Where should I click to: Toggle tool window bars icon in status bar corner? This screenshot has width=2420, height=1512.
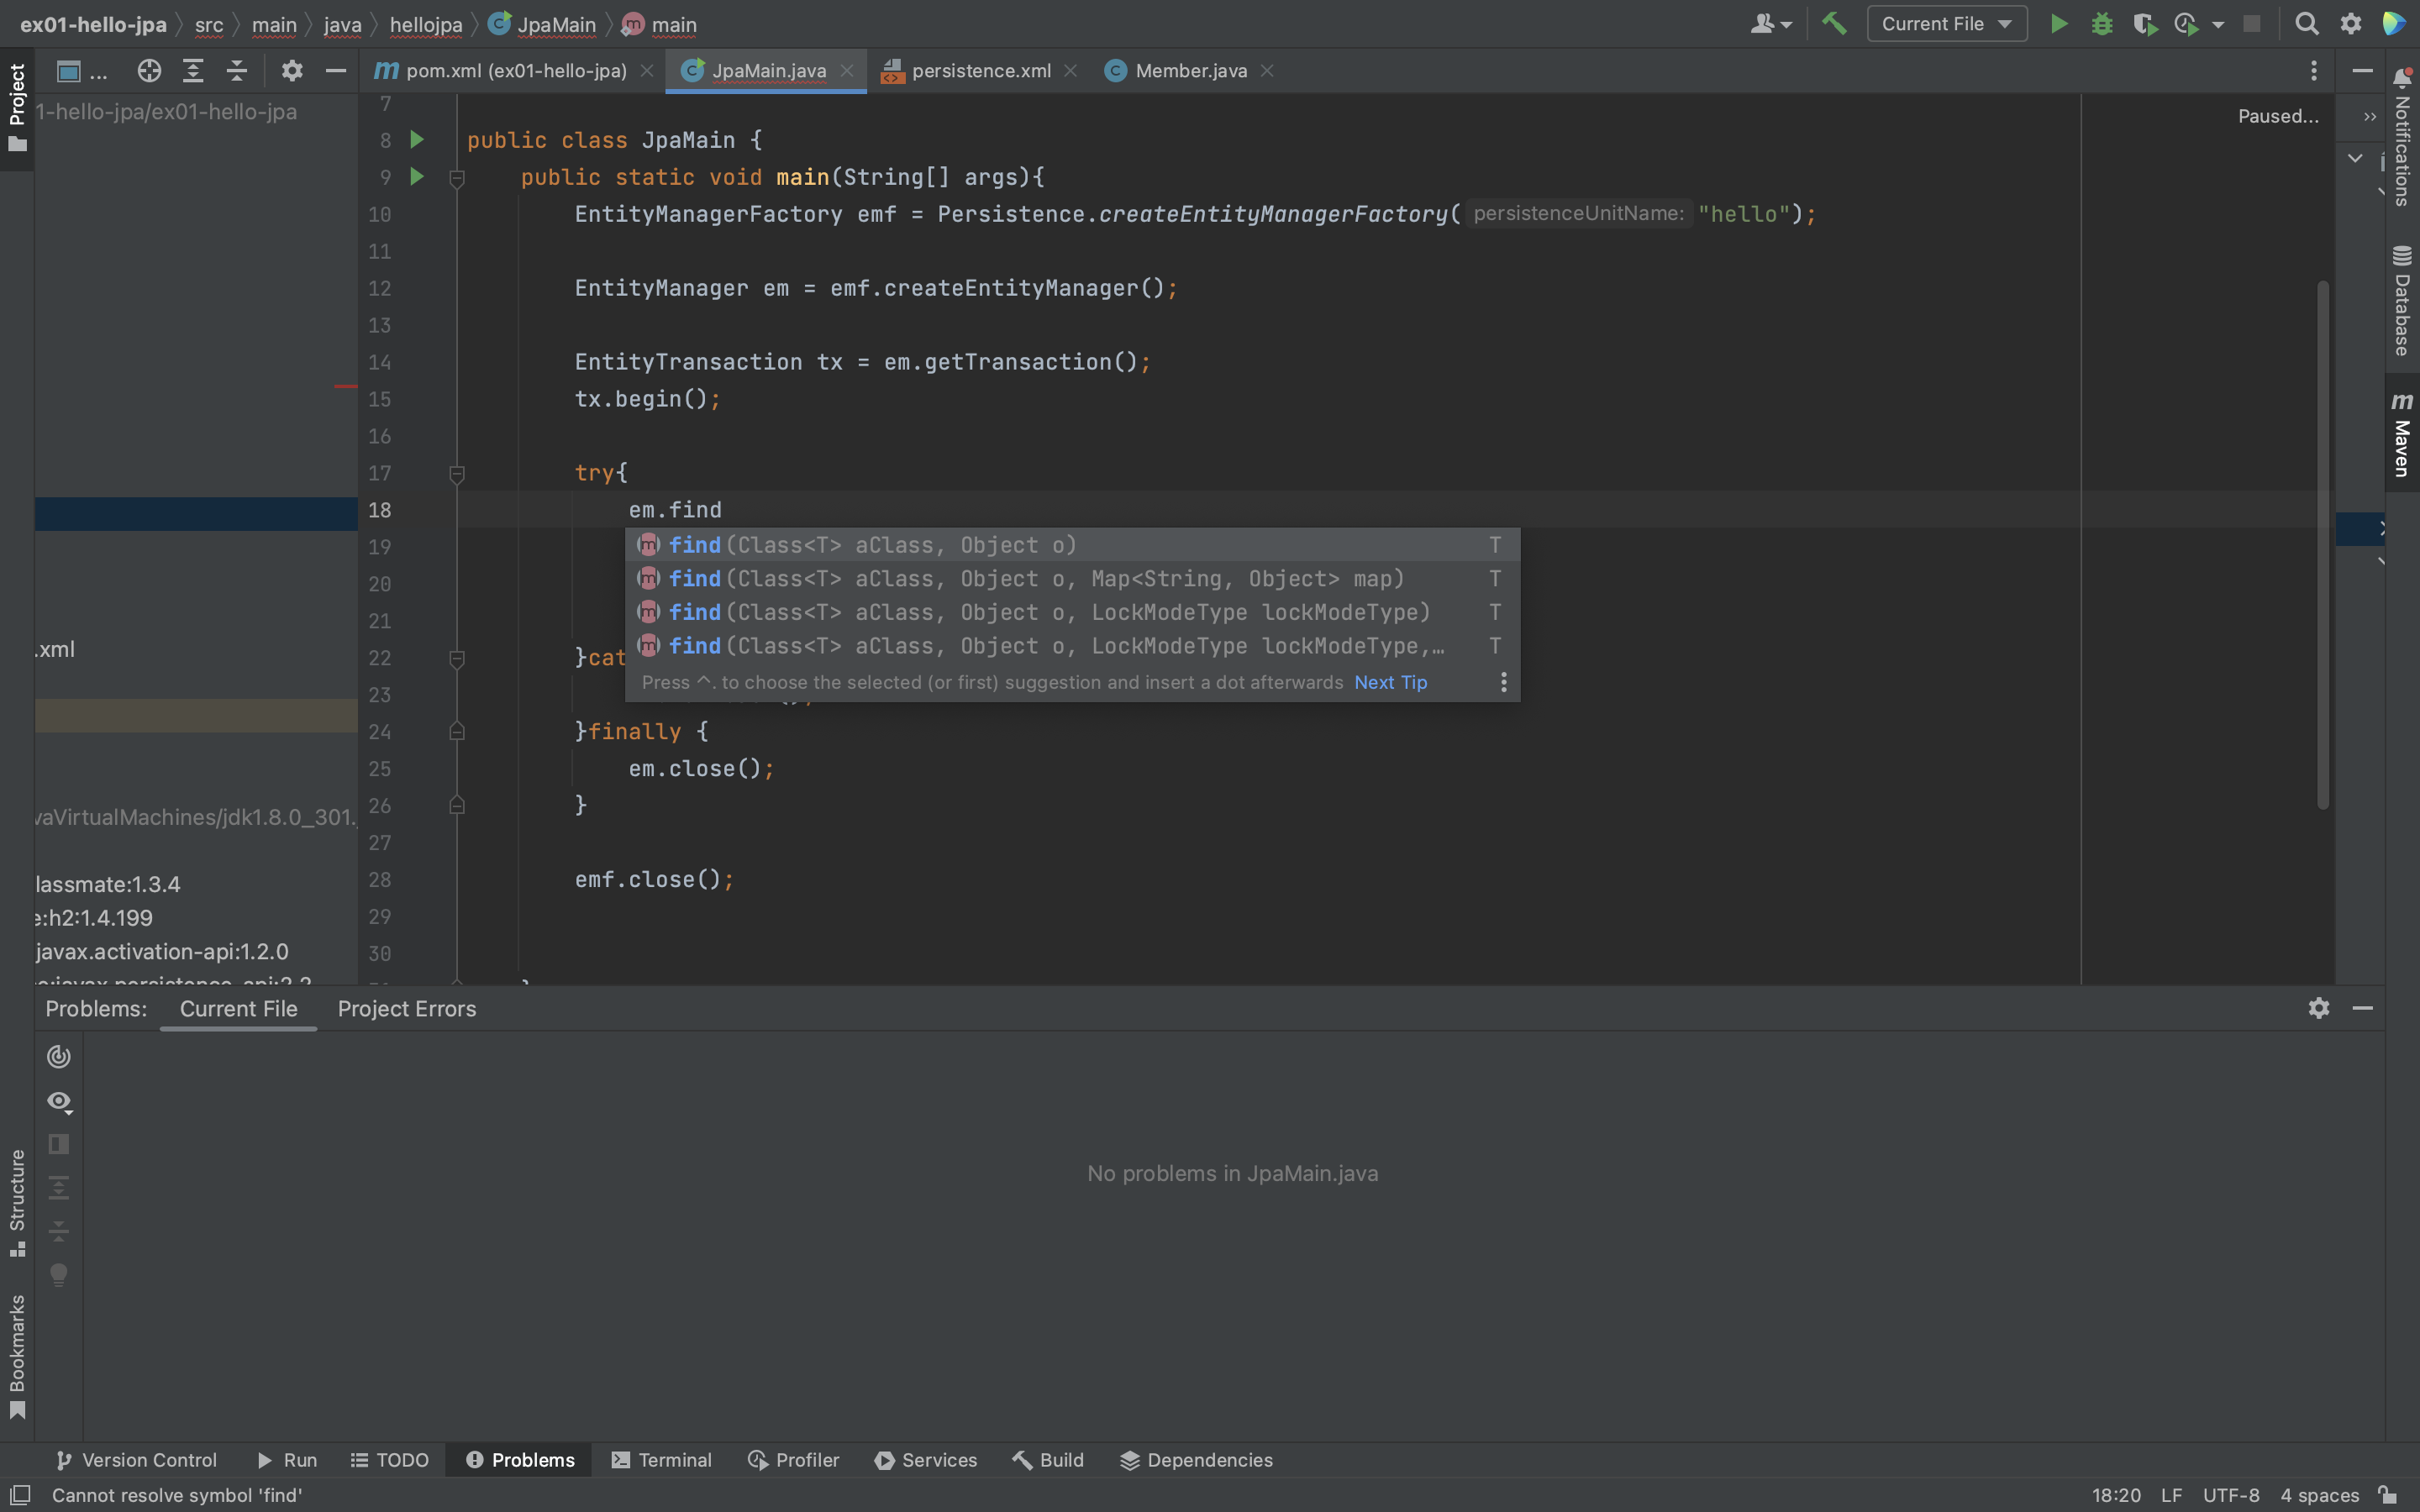20,1495
